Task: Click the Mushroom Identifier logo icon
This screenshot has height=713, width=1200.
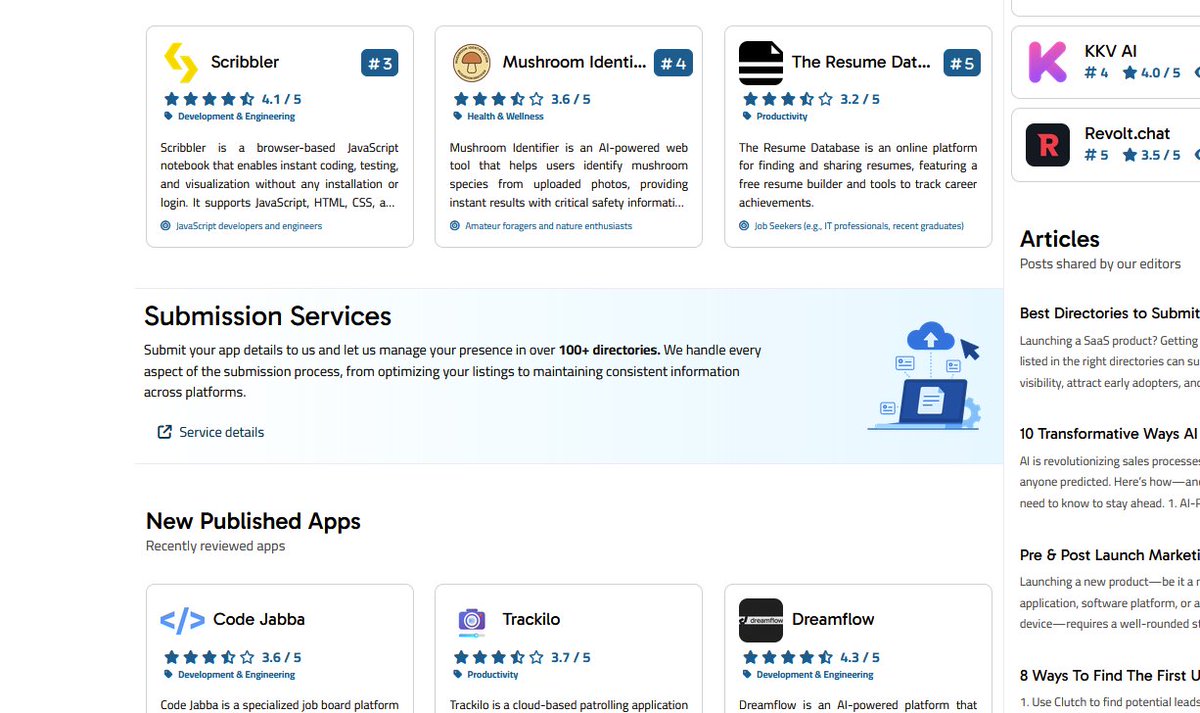Action: pos(471,63)
